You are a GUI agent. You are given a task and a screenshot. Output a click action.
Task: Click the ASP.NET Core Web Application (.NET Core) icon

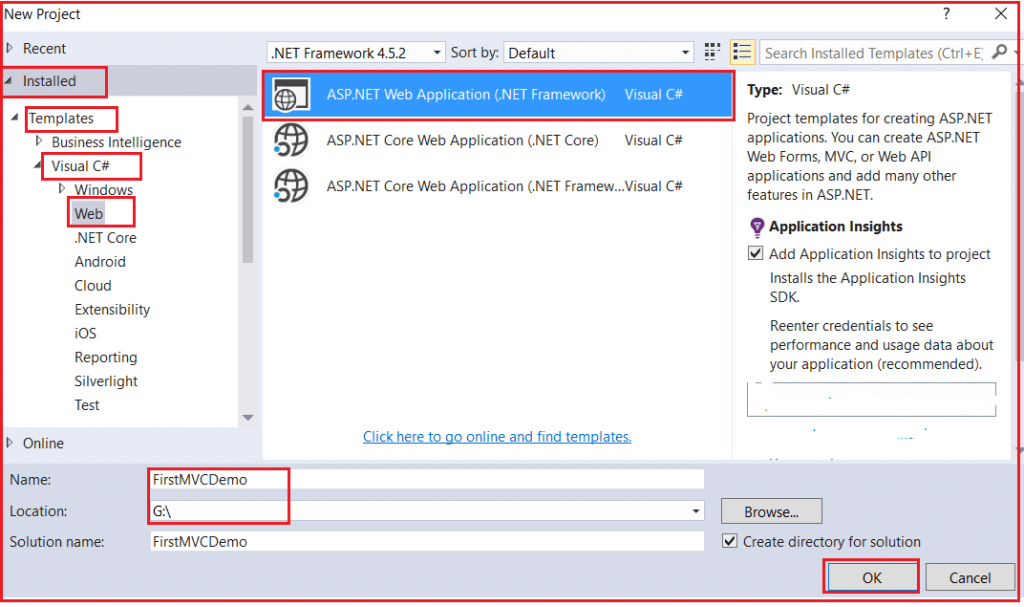291,140
